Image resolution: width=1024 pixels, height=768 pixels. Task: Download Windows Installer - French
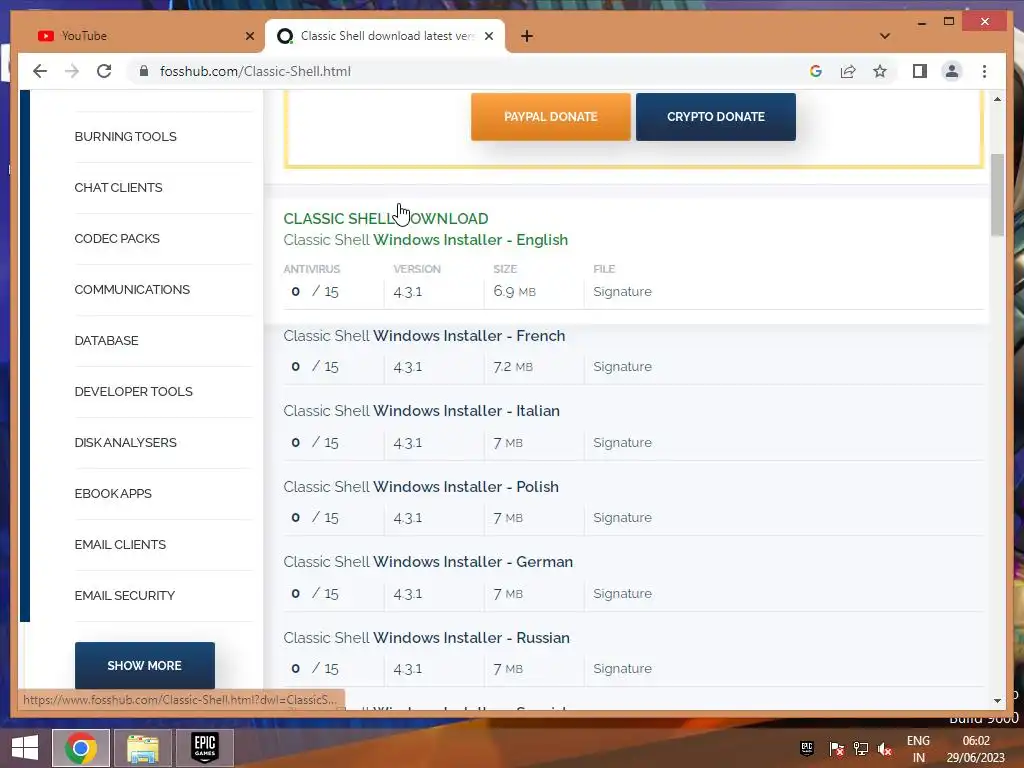pos(424,336)
